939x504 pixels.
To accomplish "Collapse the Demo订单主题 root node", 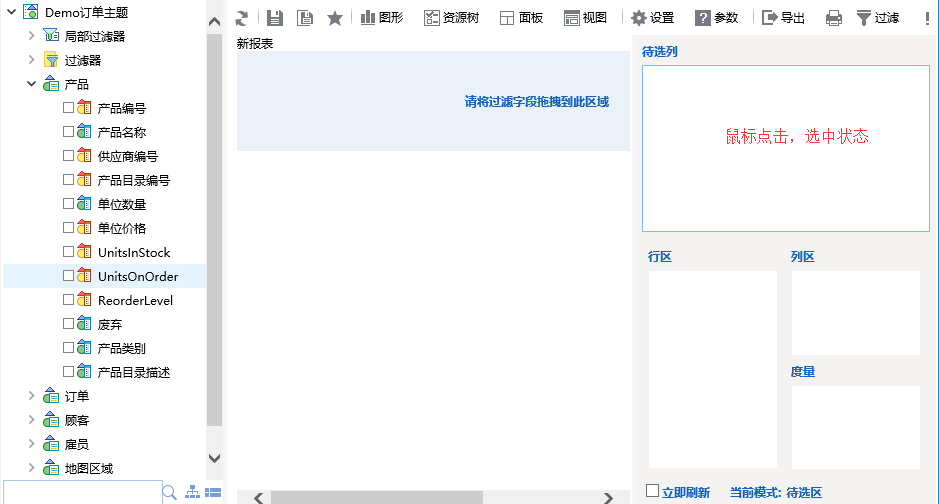I will point(11,11).
